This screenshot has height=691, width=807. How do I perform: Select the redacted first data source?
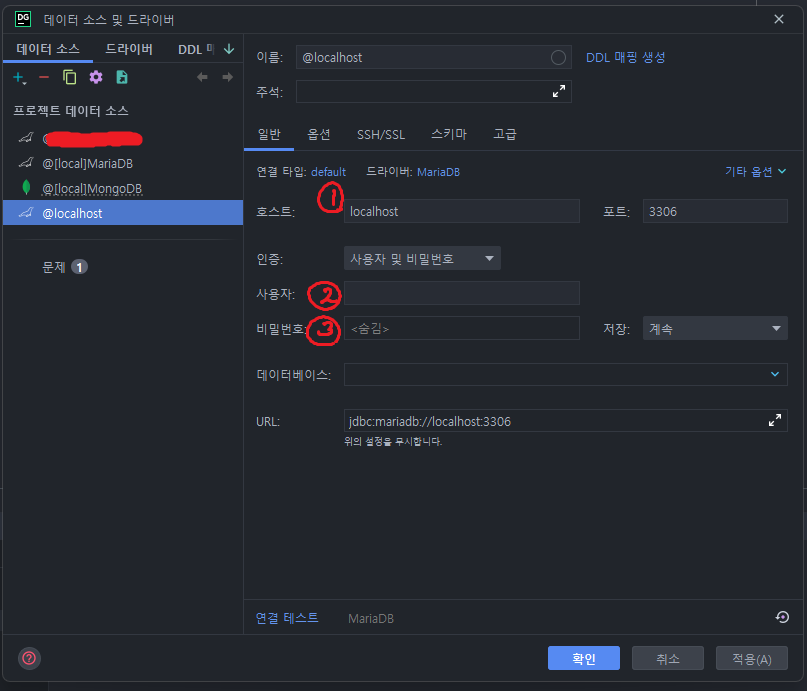coord(122,138)
